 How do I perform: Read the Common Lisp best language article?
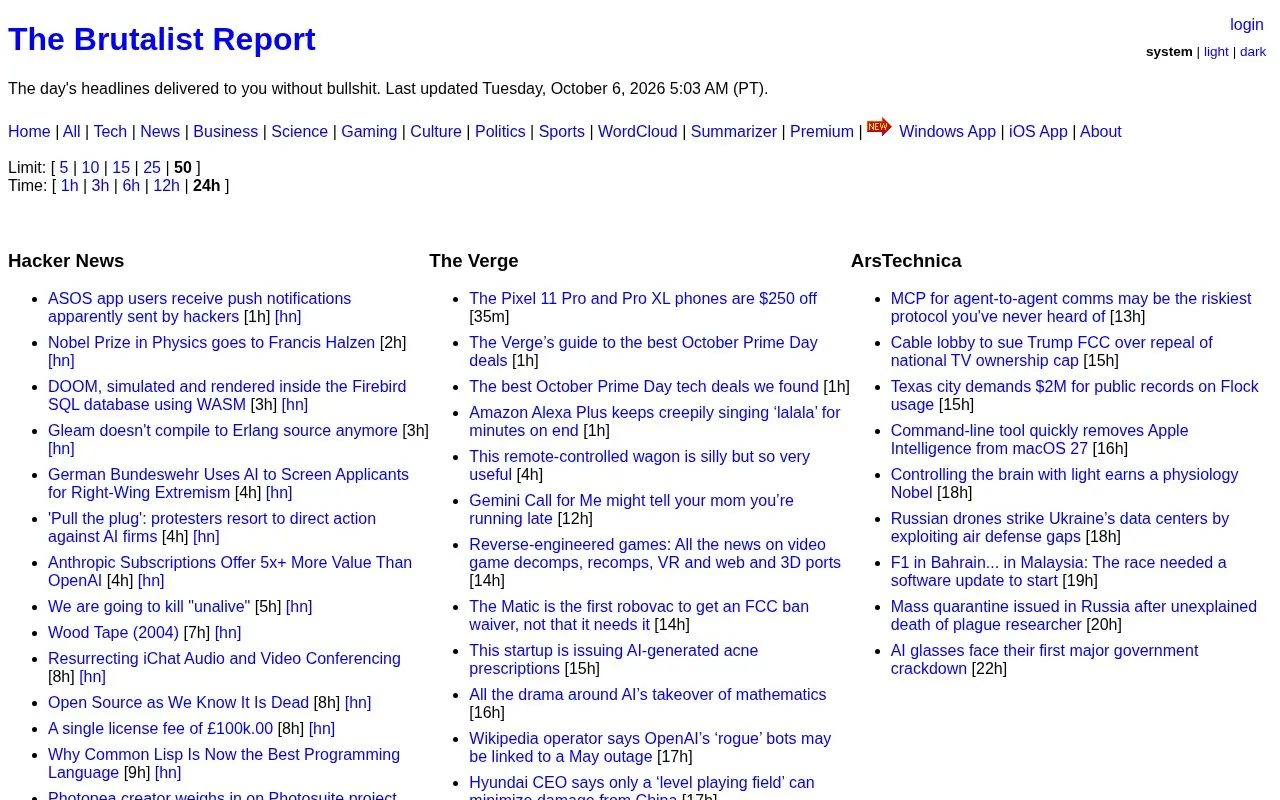(224, 764)
